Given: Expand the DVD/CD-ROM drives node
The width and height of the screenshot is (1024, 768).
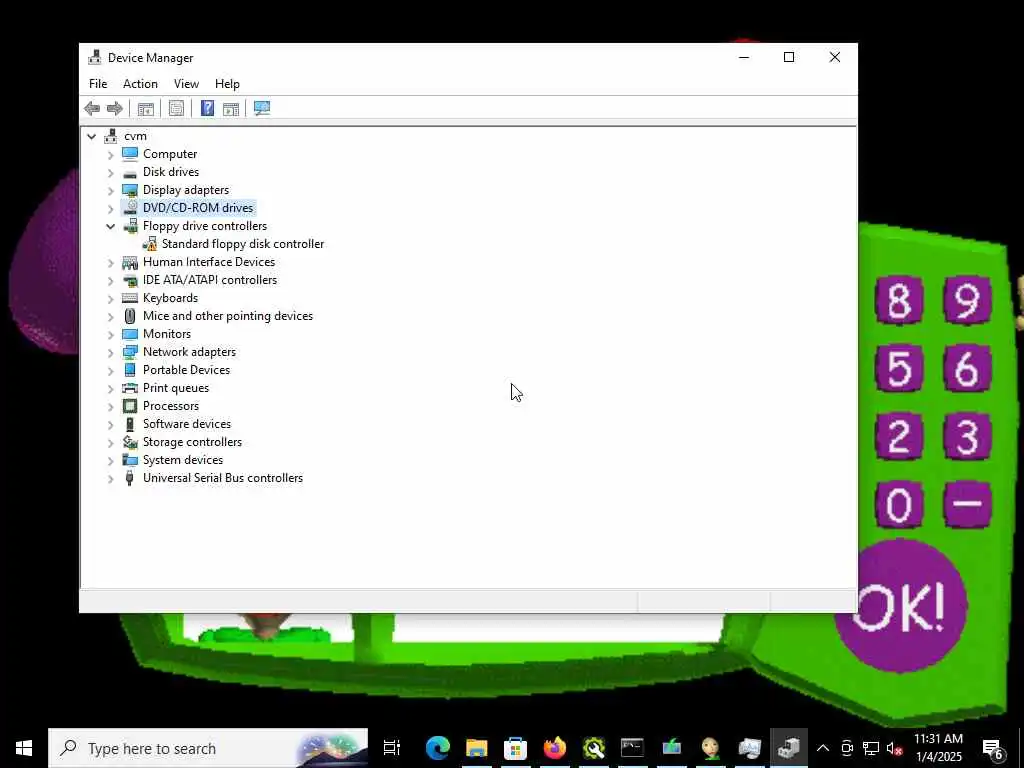Looking at the screenshot, I should click(x=110, y=208).
